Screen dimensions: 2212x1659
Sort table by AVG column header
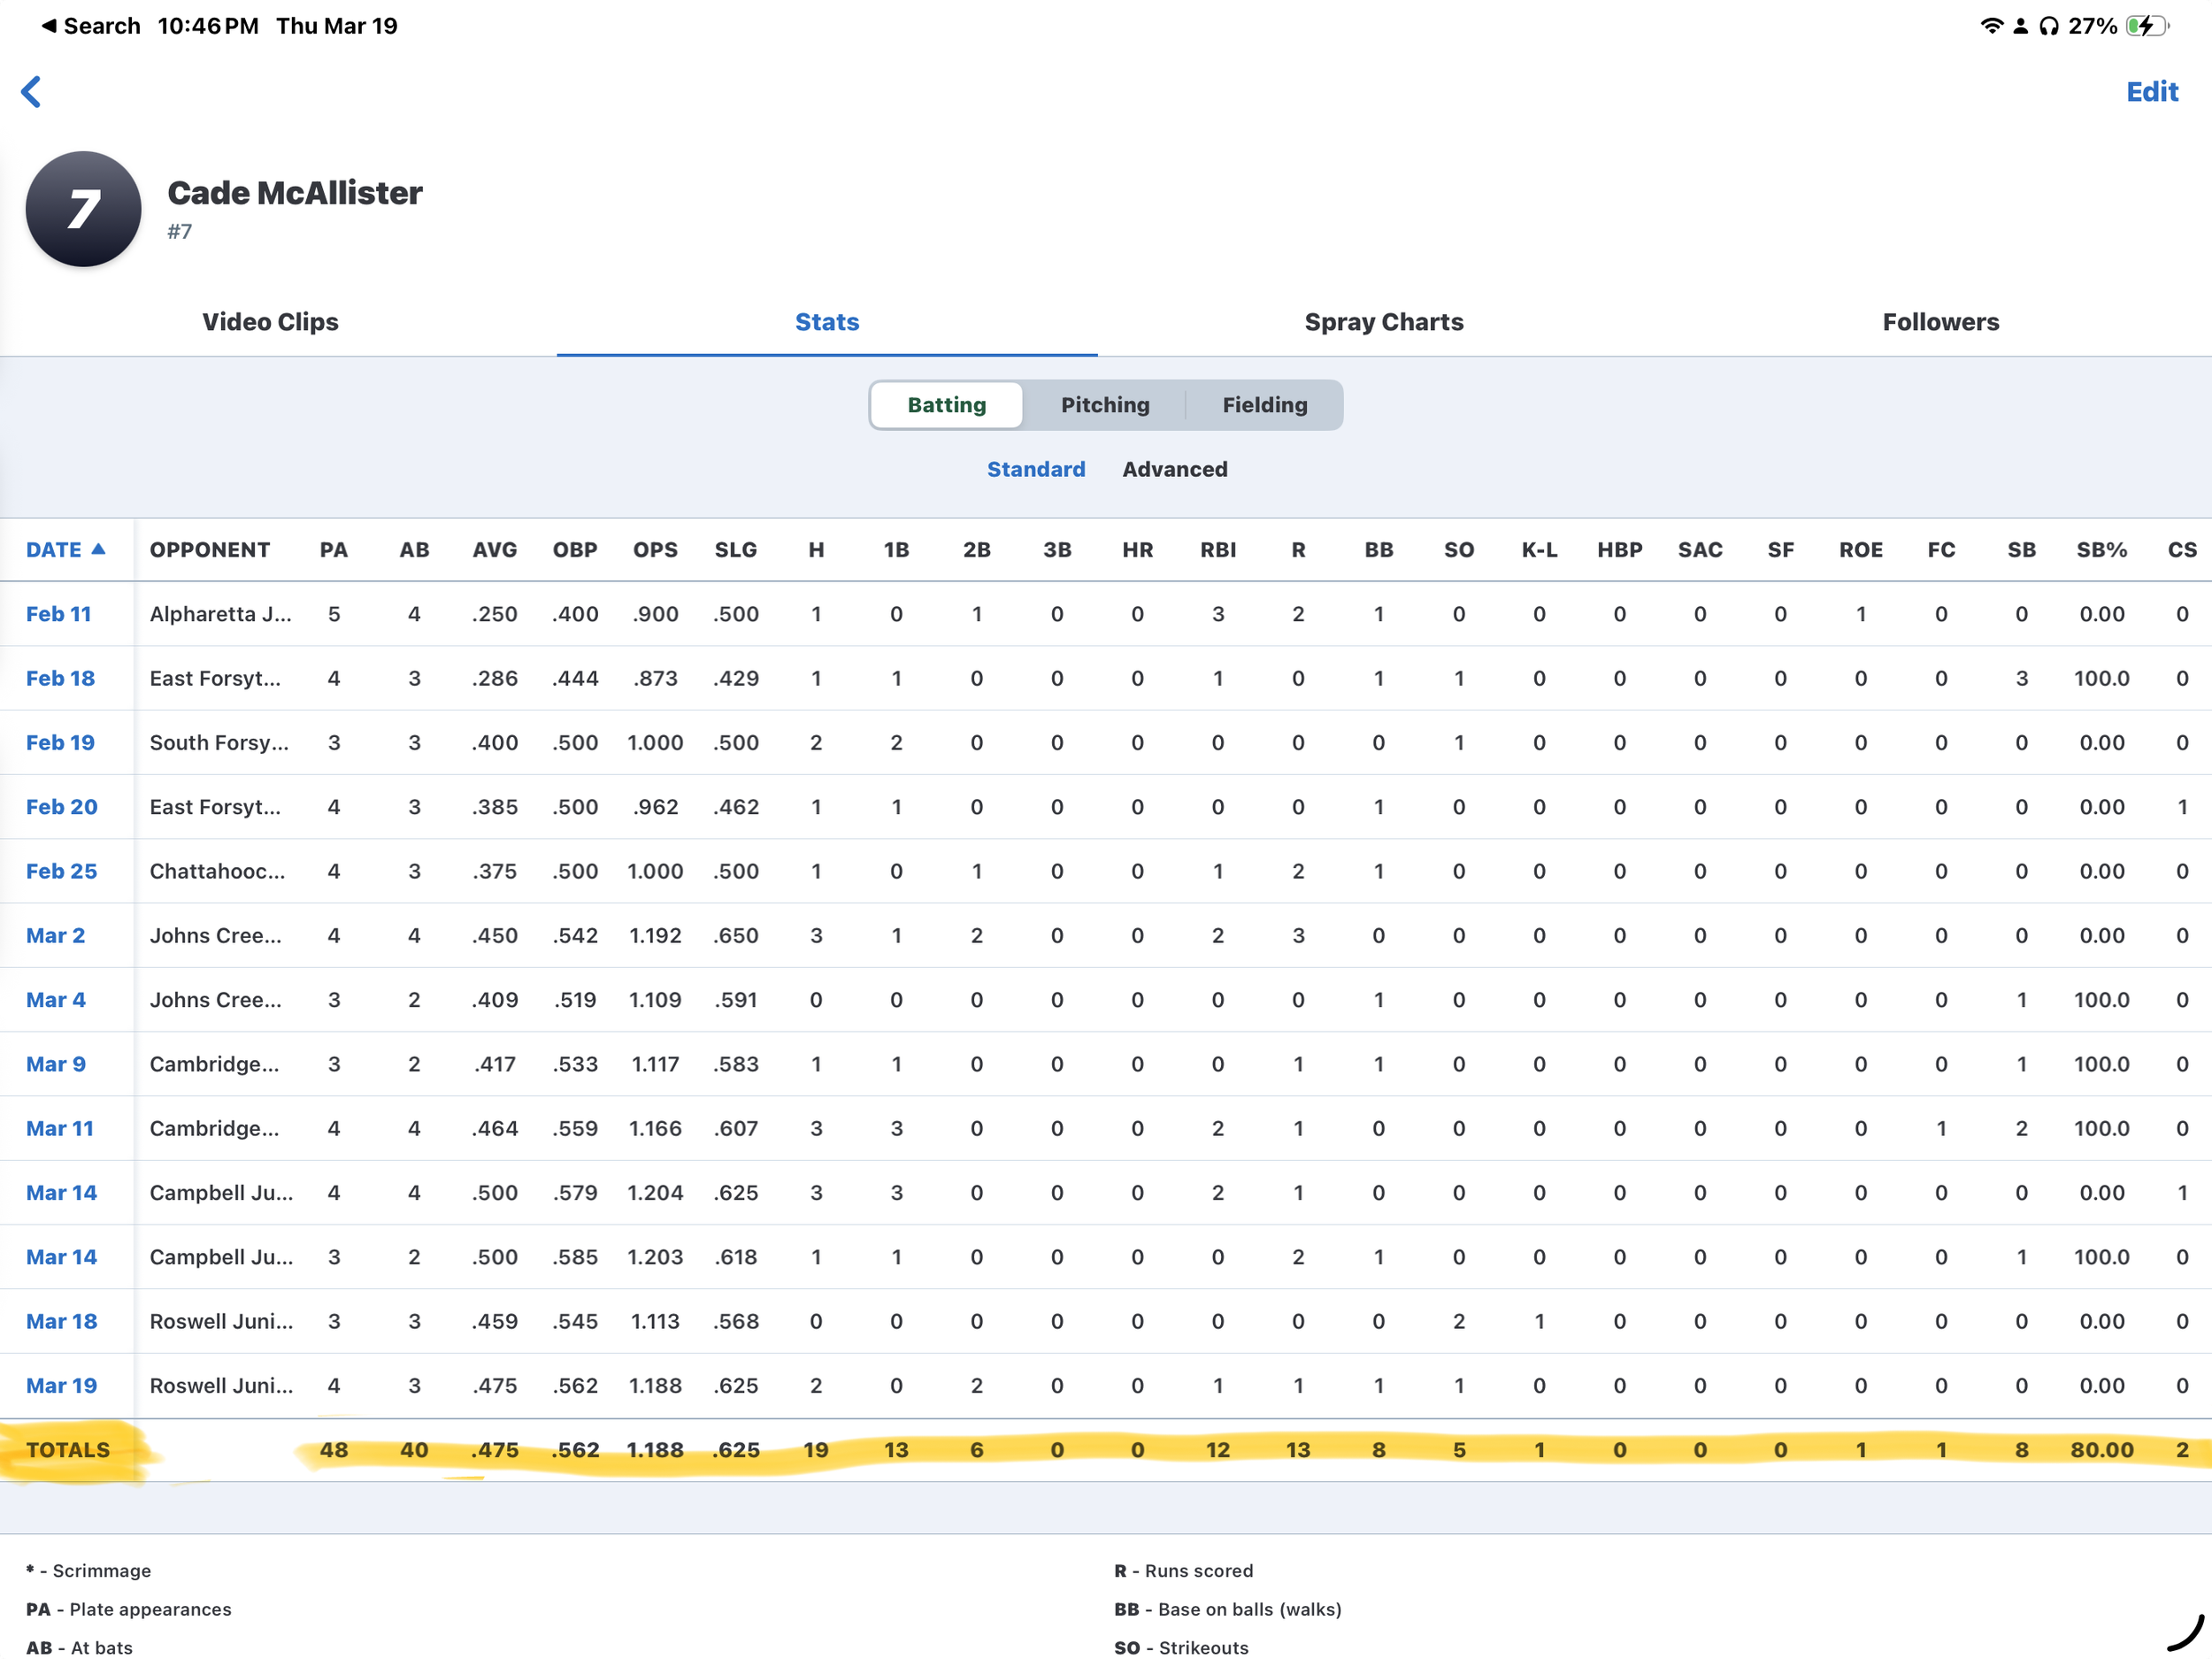tap(494, 550)
